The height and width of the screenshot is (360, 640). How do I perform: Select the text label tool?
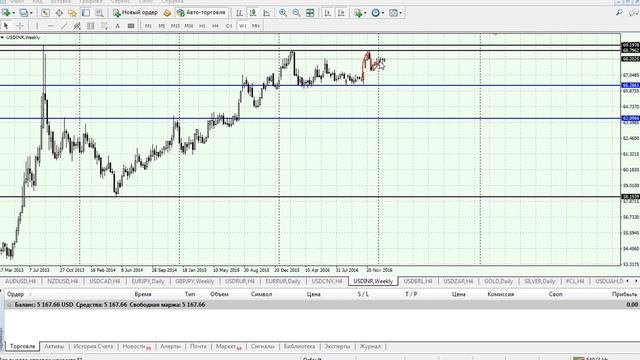131,26
